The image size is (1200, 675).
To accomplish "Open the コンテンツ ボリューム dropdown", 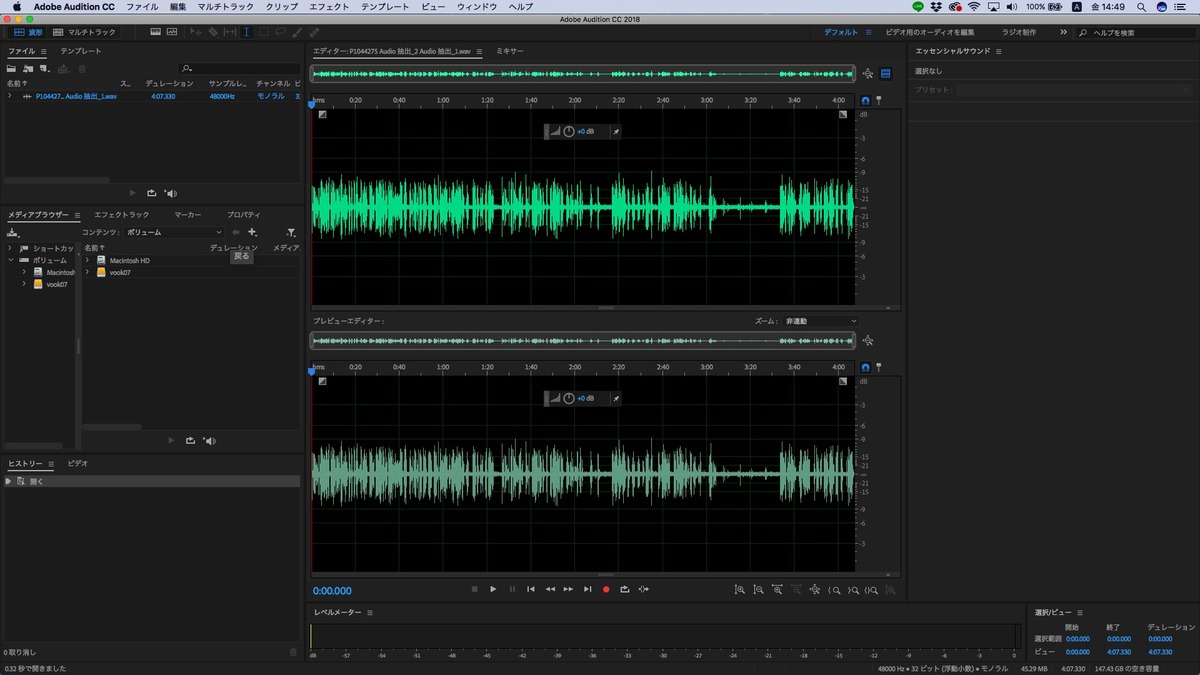I will coord(173,232).
